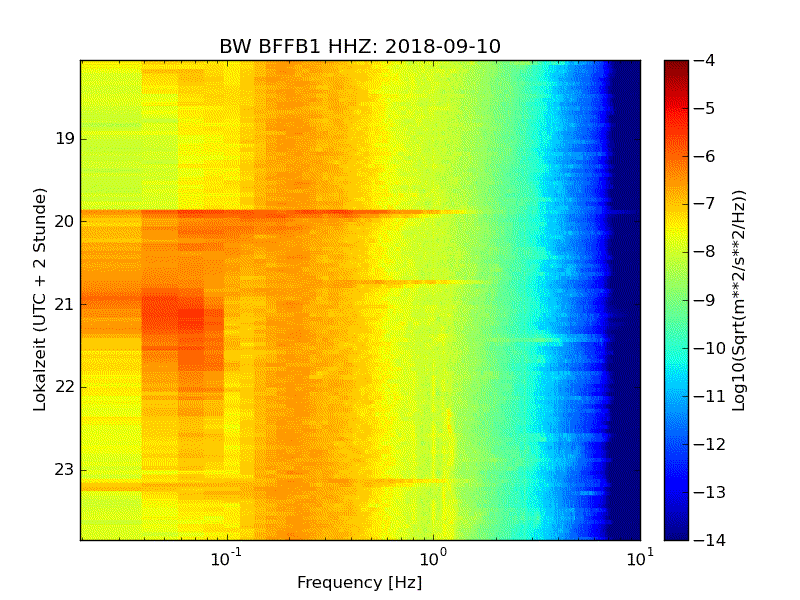Click the x-axis tick label 10^0

click(x=433, y=558)
